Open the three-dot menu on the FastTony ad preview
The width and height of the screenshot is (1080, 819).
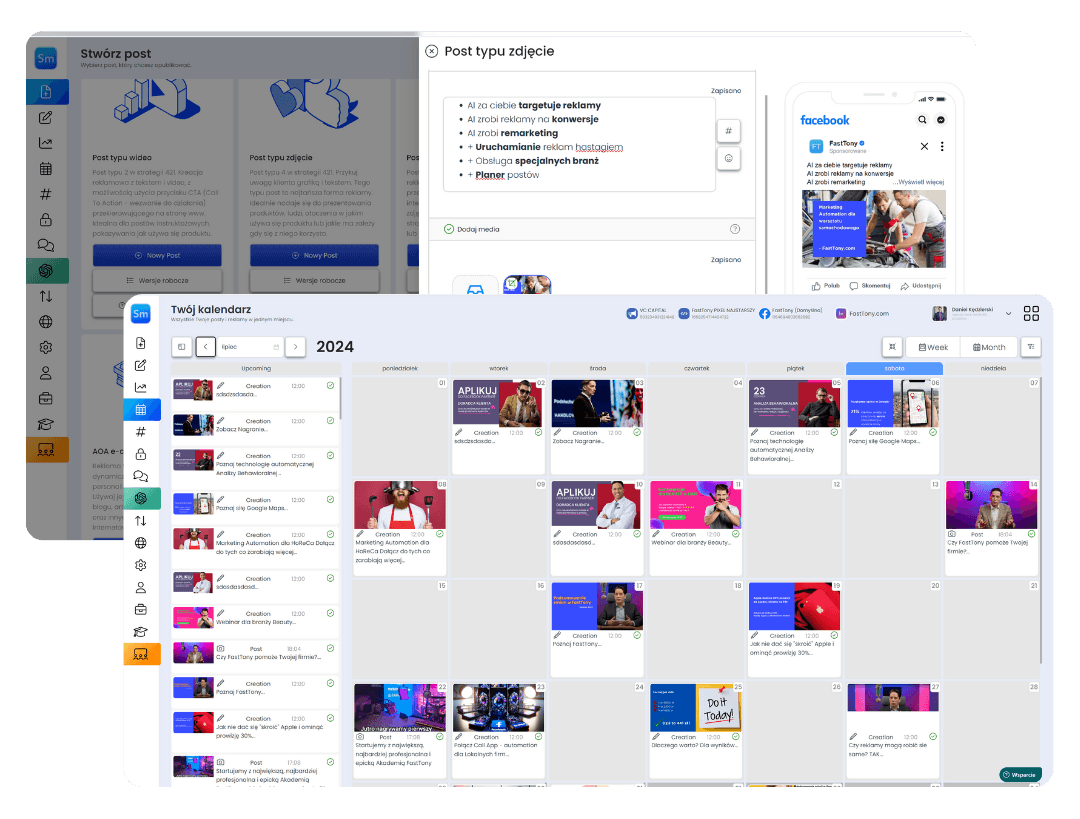click(942, 146)
